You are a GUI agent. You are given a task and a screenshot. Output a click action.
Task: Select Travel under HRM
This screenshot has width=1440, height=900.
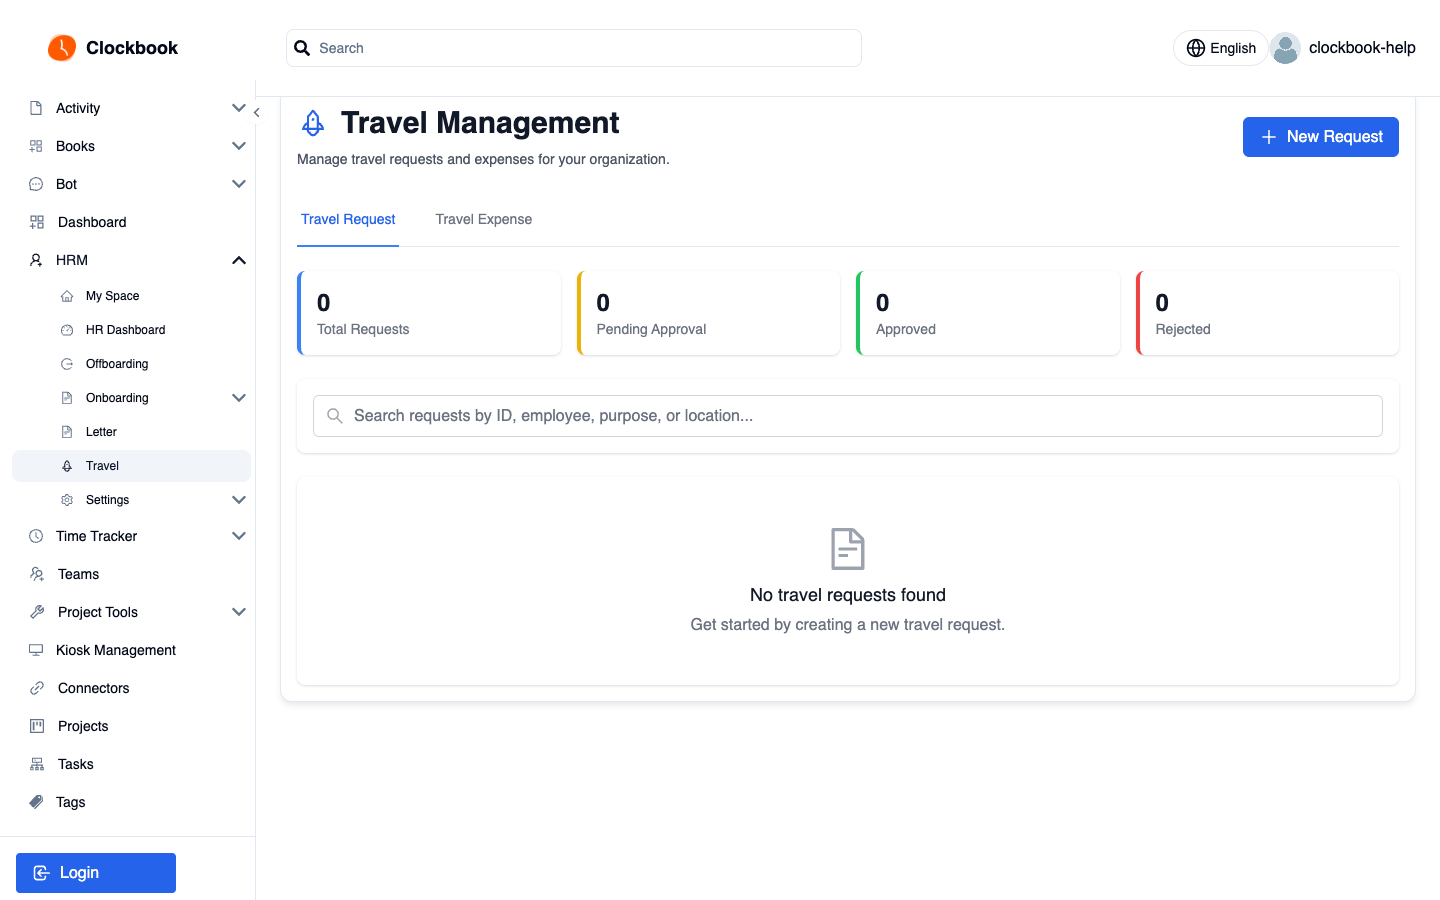pos(131,466)
